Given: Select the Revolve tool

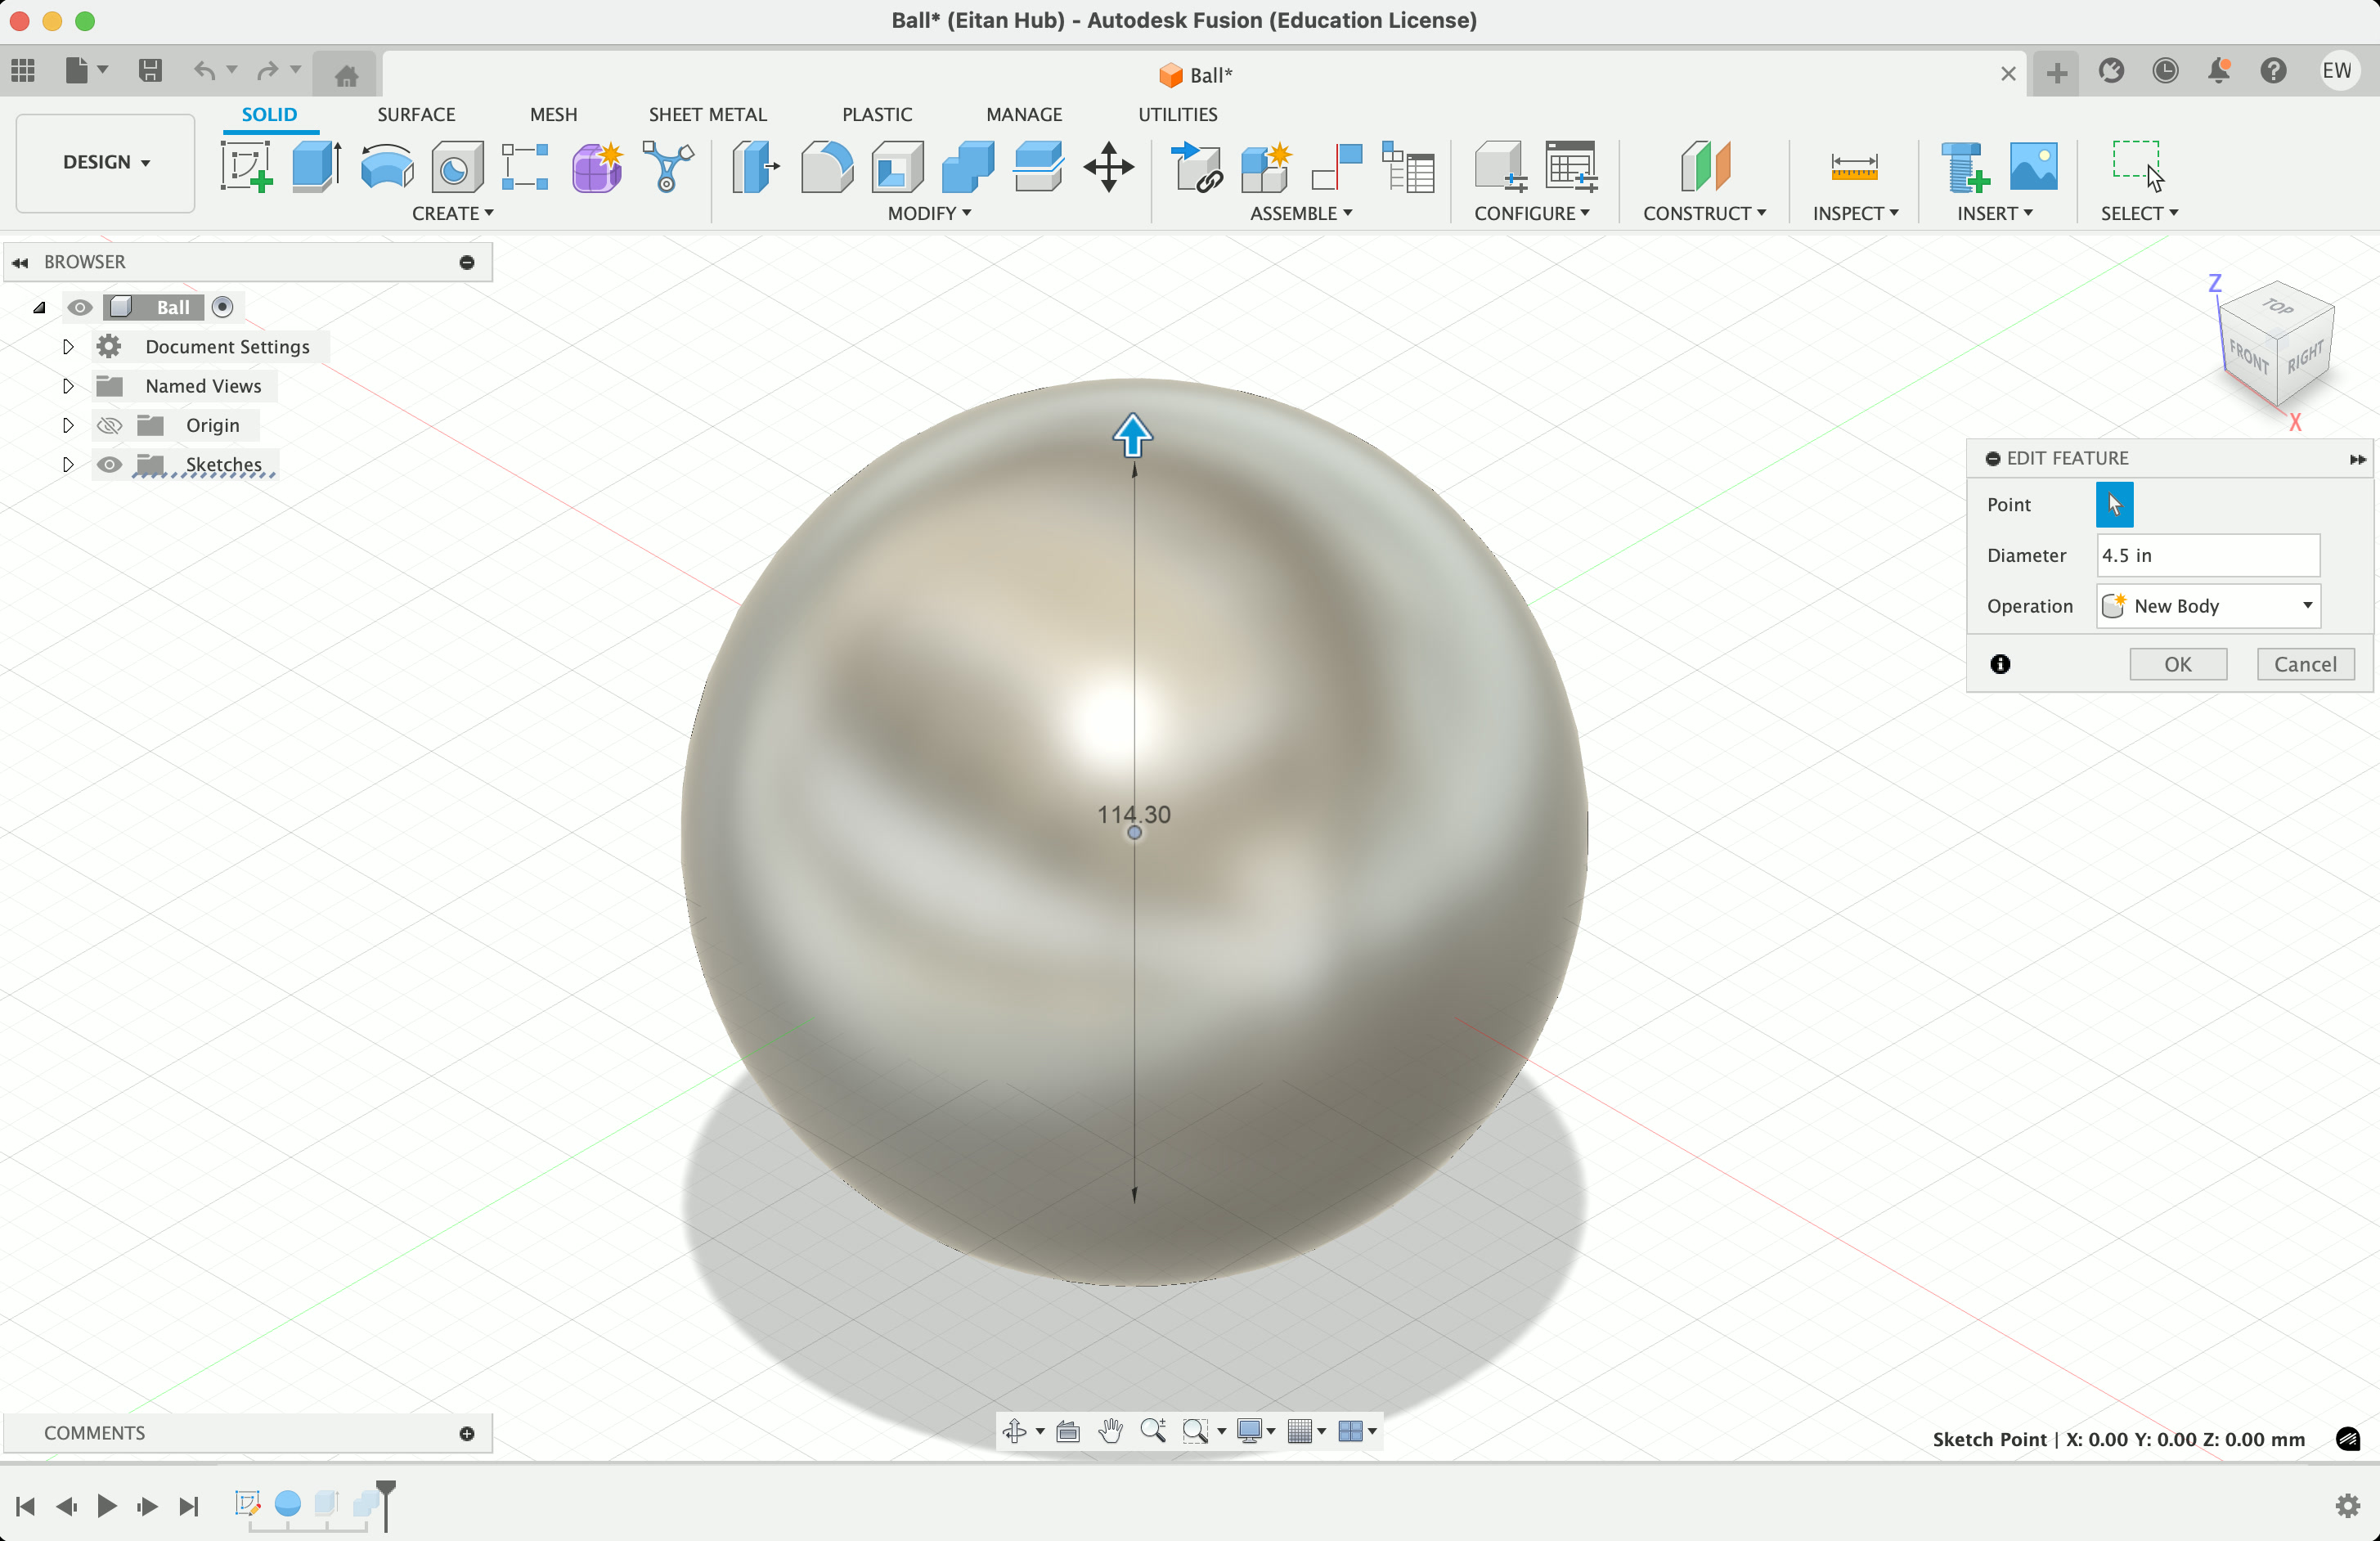Looking at the screenshot, I should pyautogui.click(x=387, y=166).
